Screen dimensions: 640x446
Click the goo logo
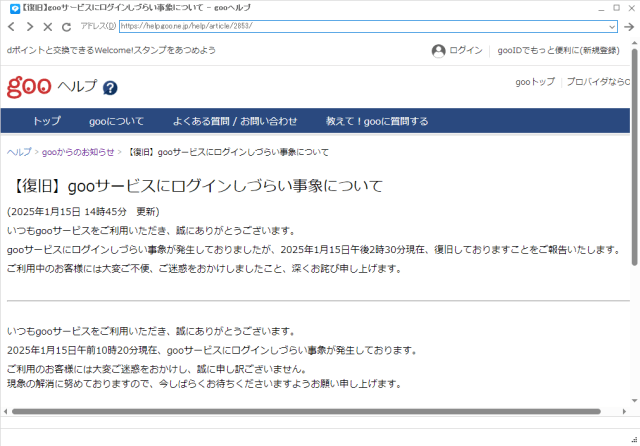click(29, 86)
